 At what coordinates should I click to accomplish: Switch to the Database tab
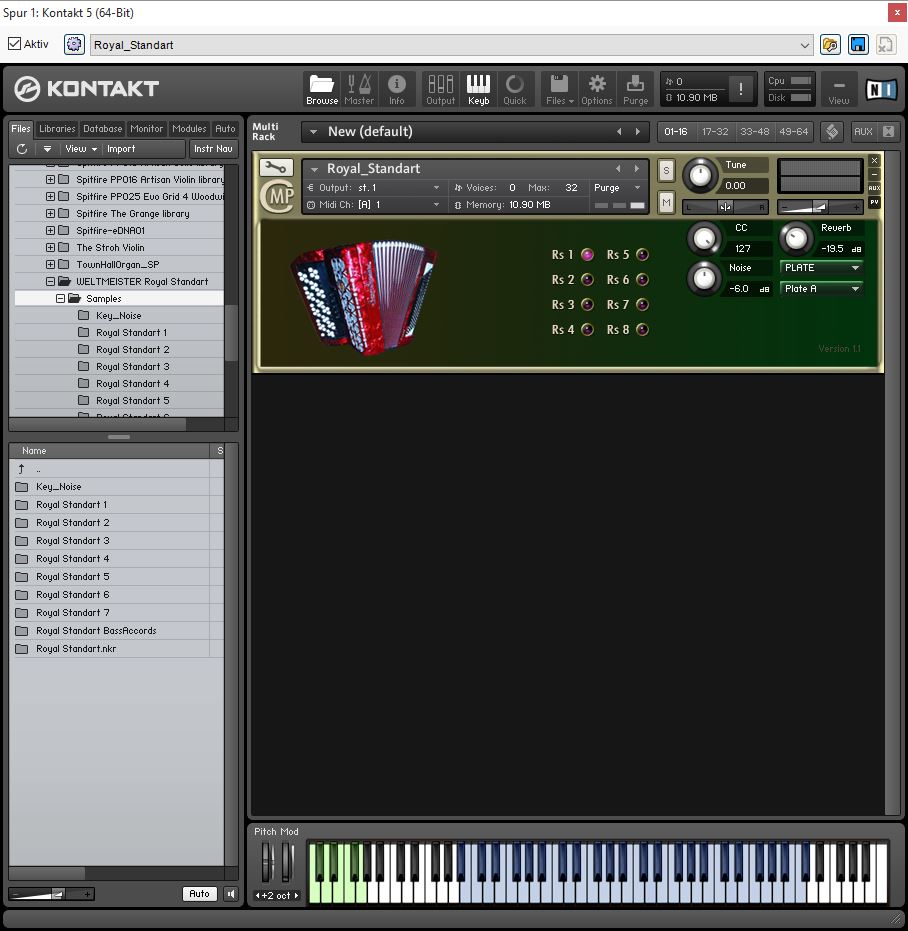(102, 128)
